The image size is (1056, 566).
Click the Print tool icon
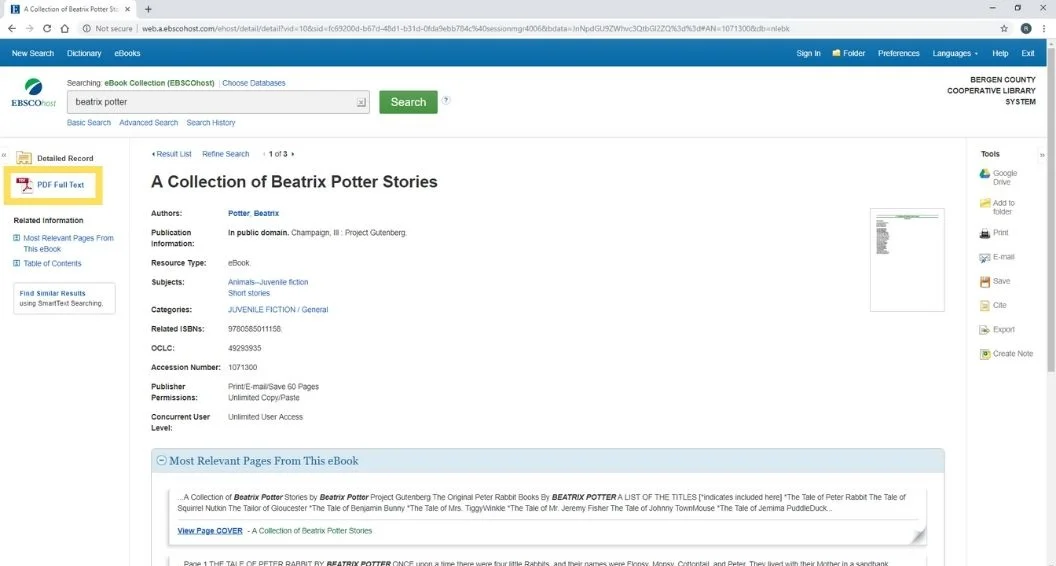(x=985, y=233)
